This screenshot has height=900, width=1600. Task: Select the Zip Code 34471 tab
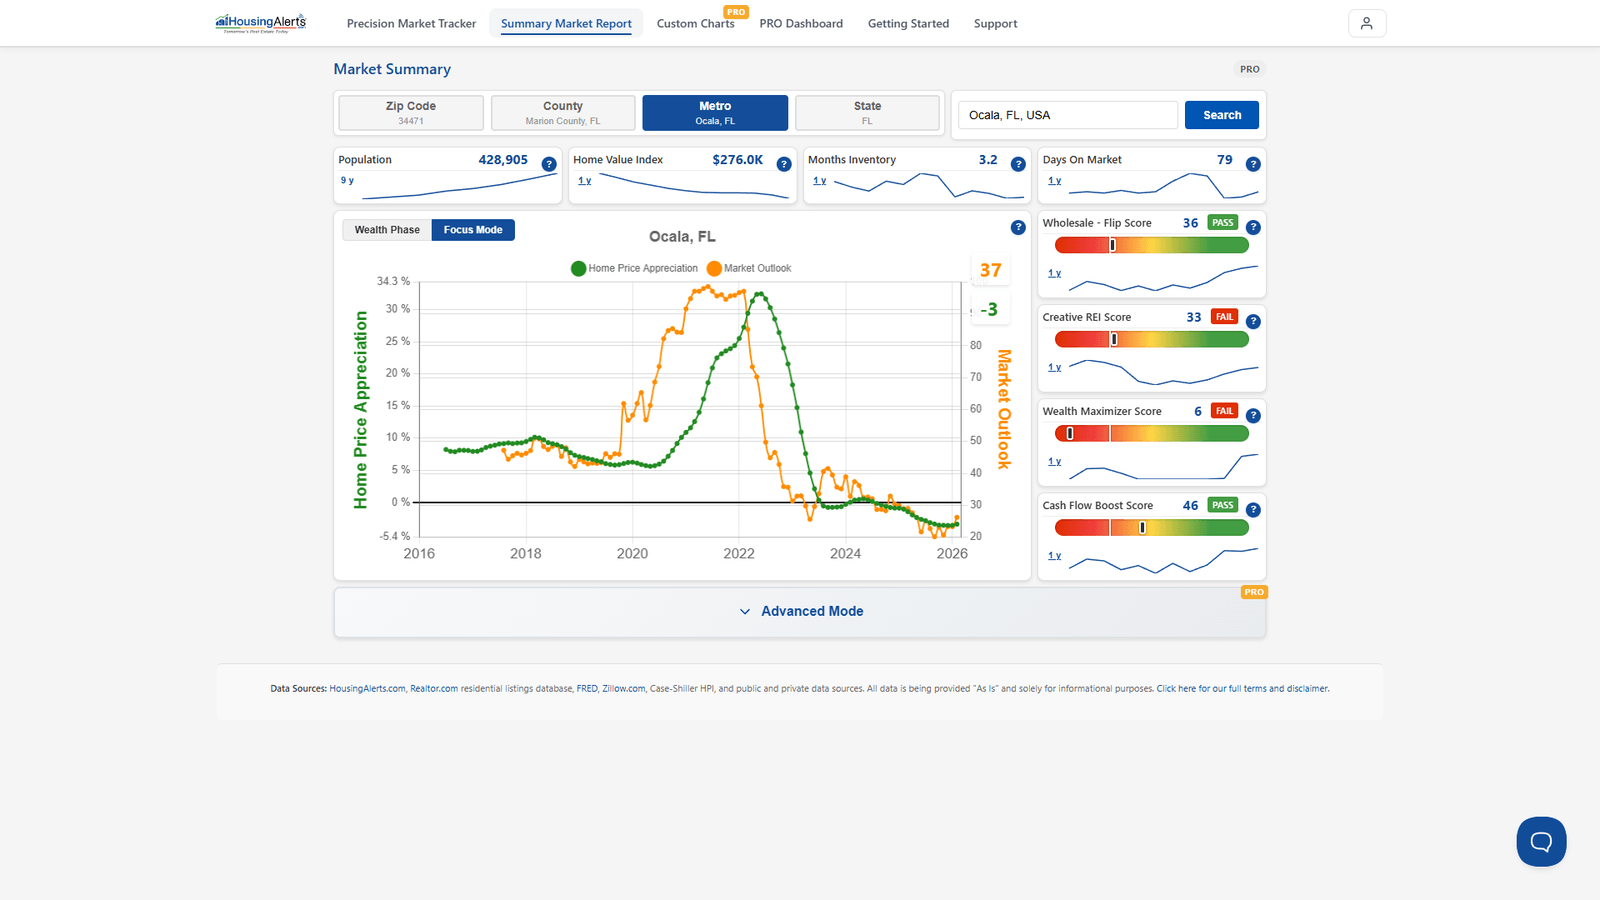pyautogui.click(x=411, y=113)
